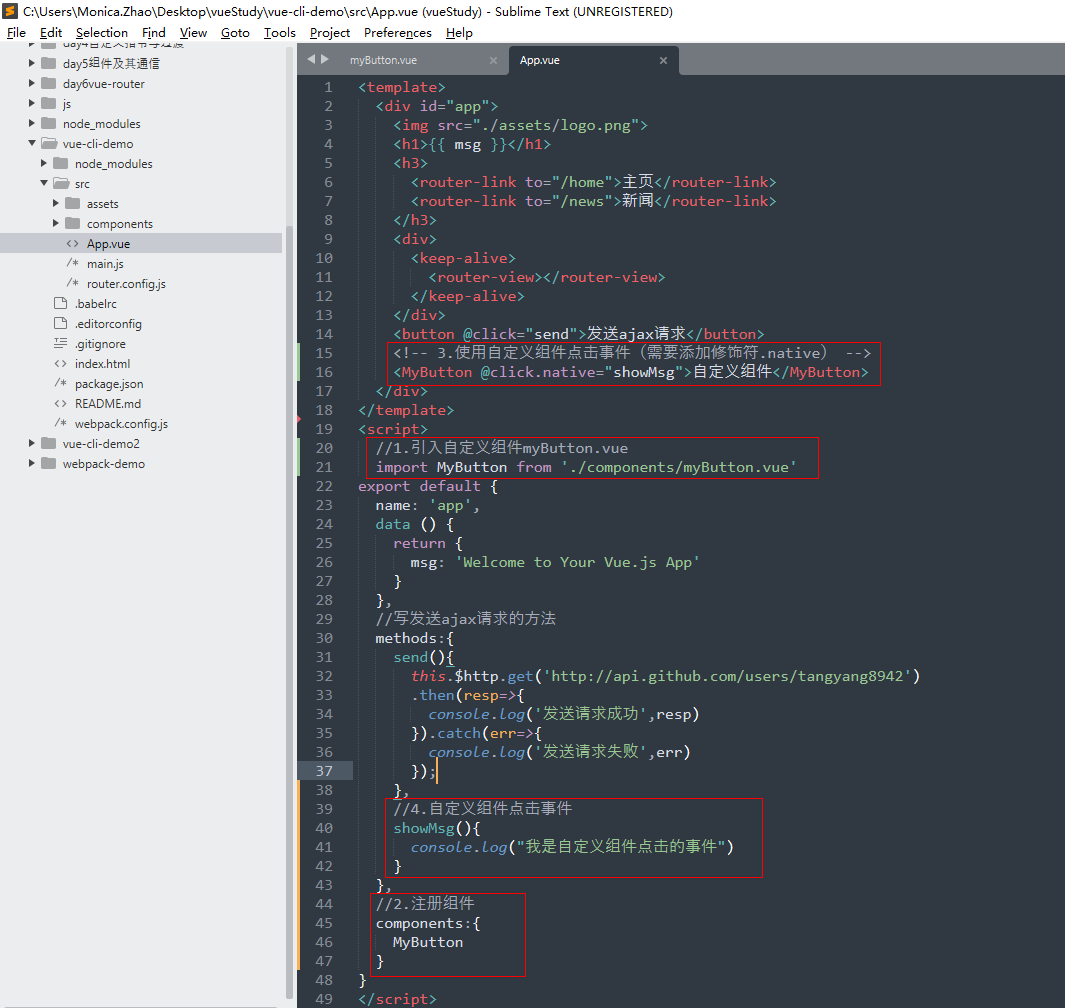Close the App.vue tab
1065x1008 pixels.
tap(664, 60)
